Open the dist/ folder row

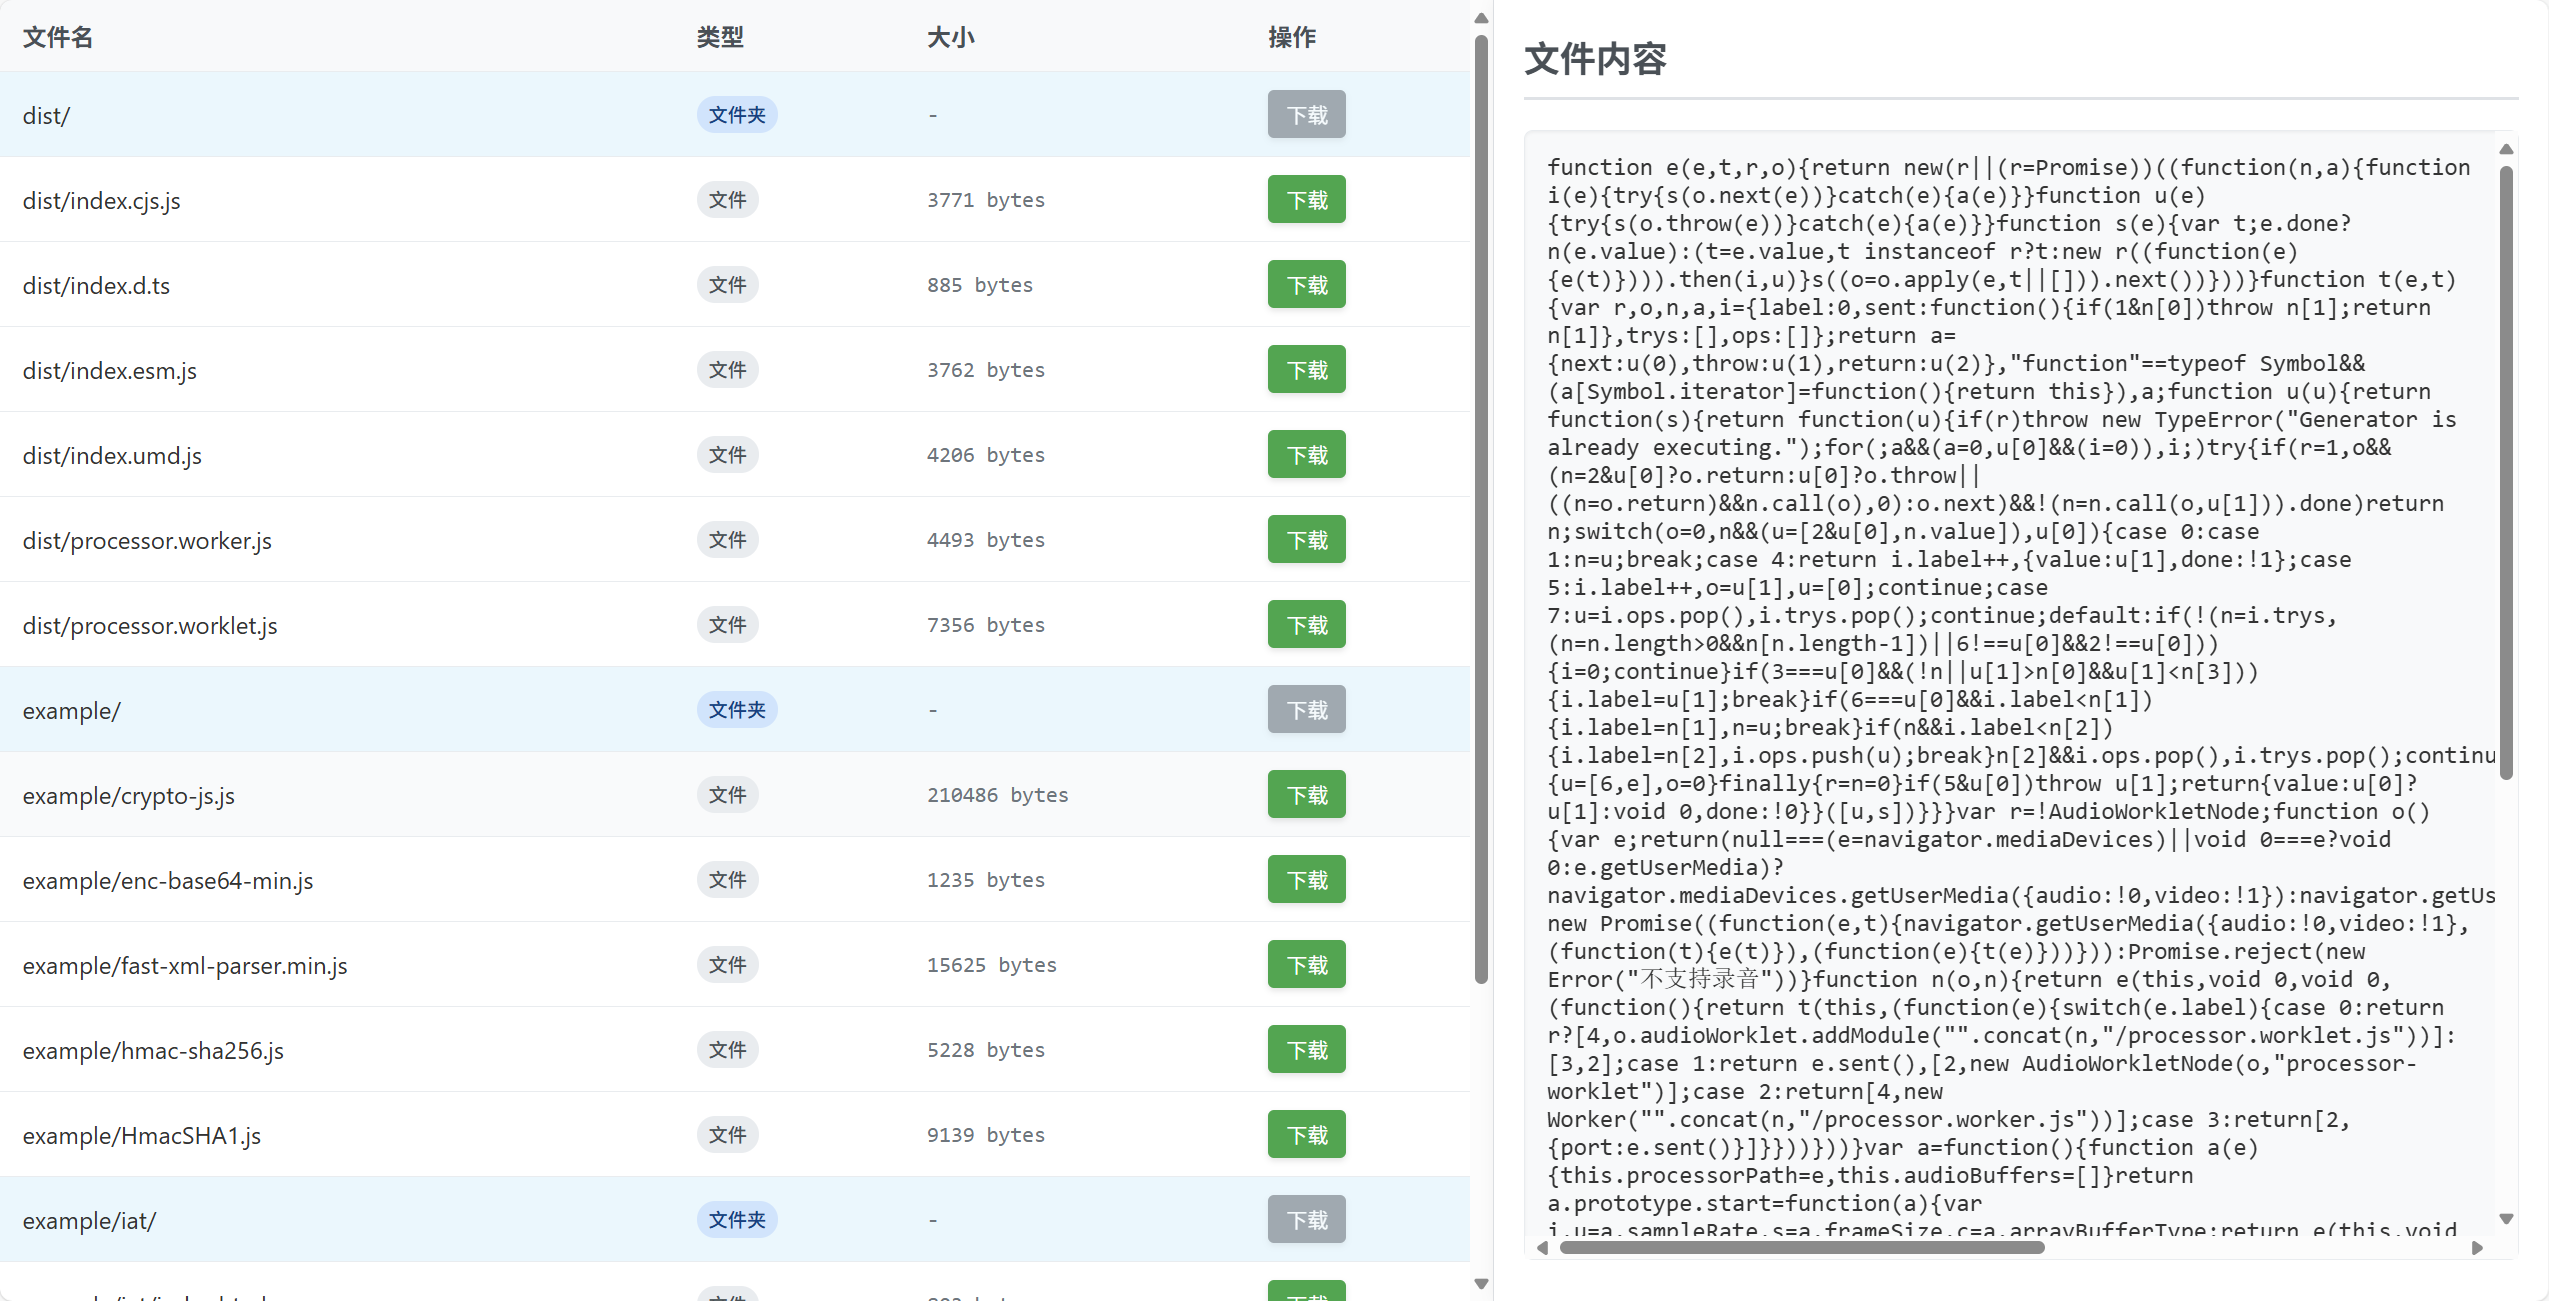[47, 116]
